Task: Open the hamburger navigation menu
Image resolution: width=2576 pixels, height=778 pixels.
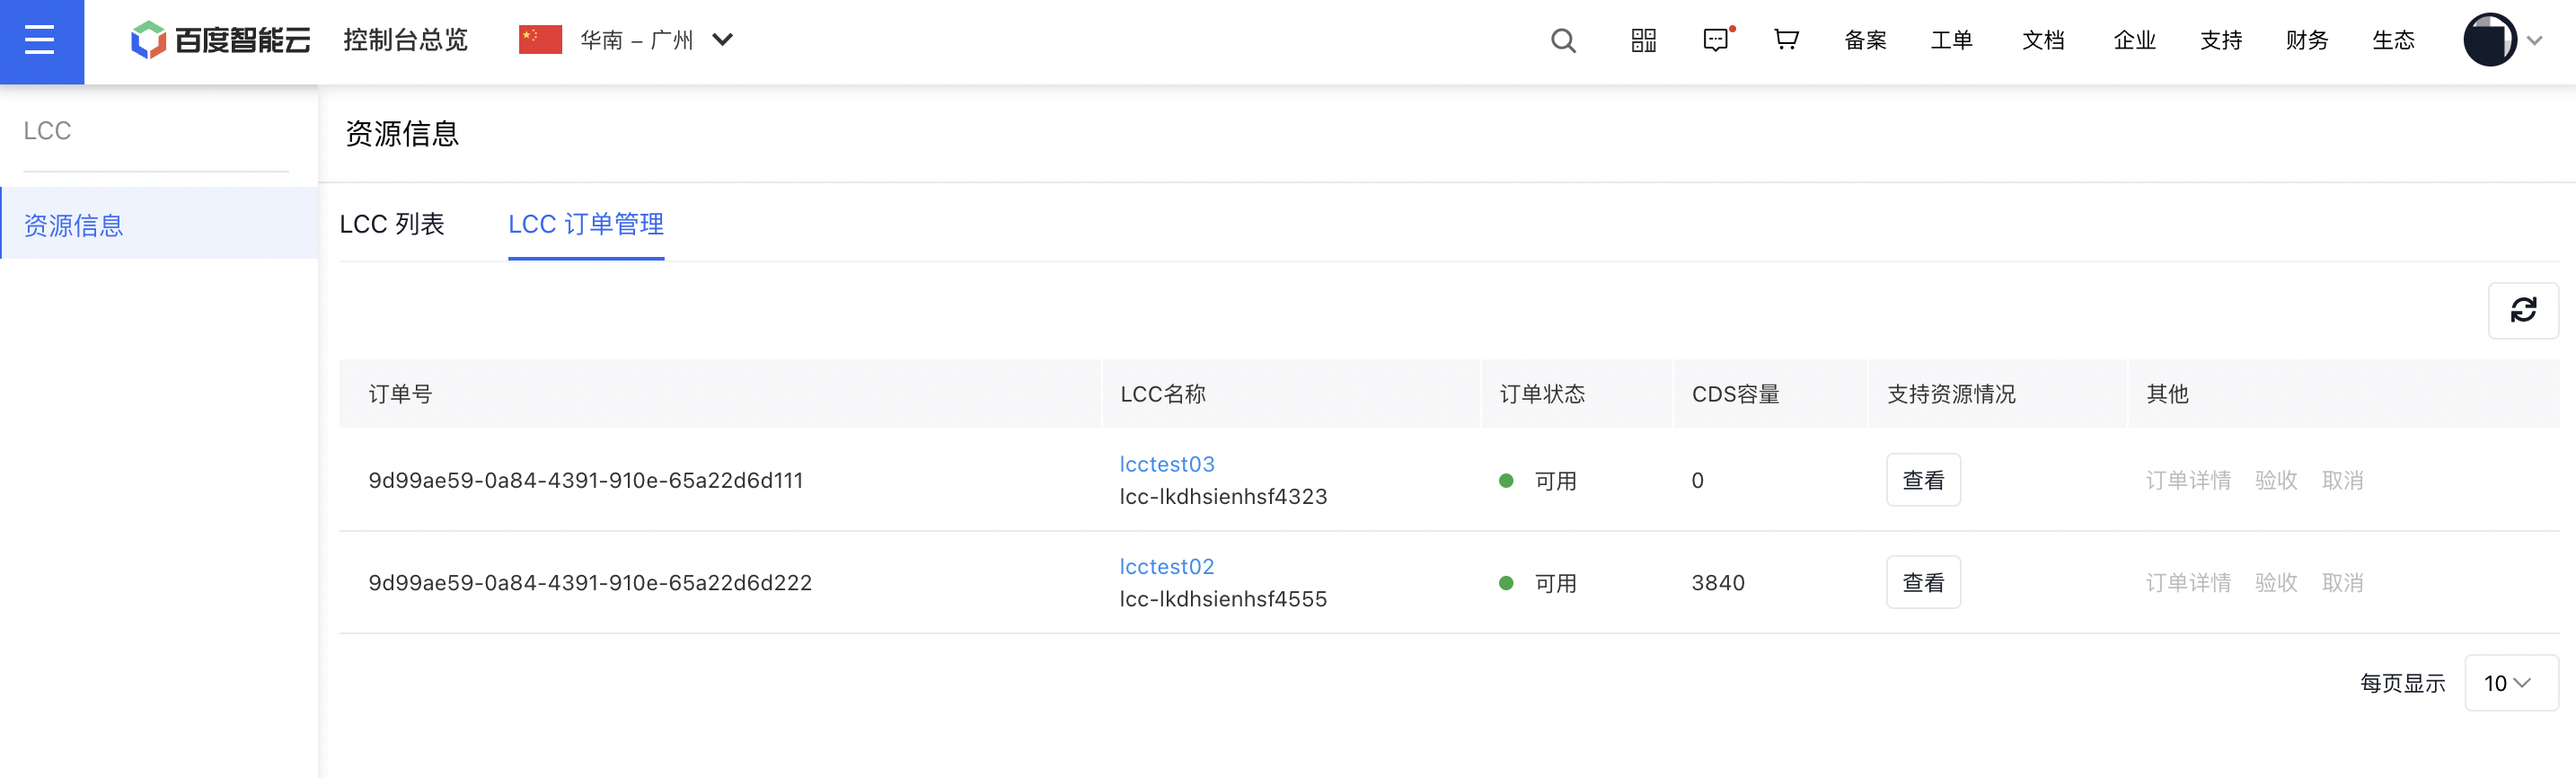Action: pyautogui.click(x=40, y=41)
